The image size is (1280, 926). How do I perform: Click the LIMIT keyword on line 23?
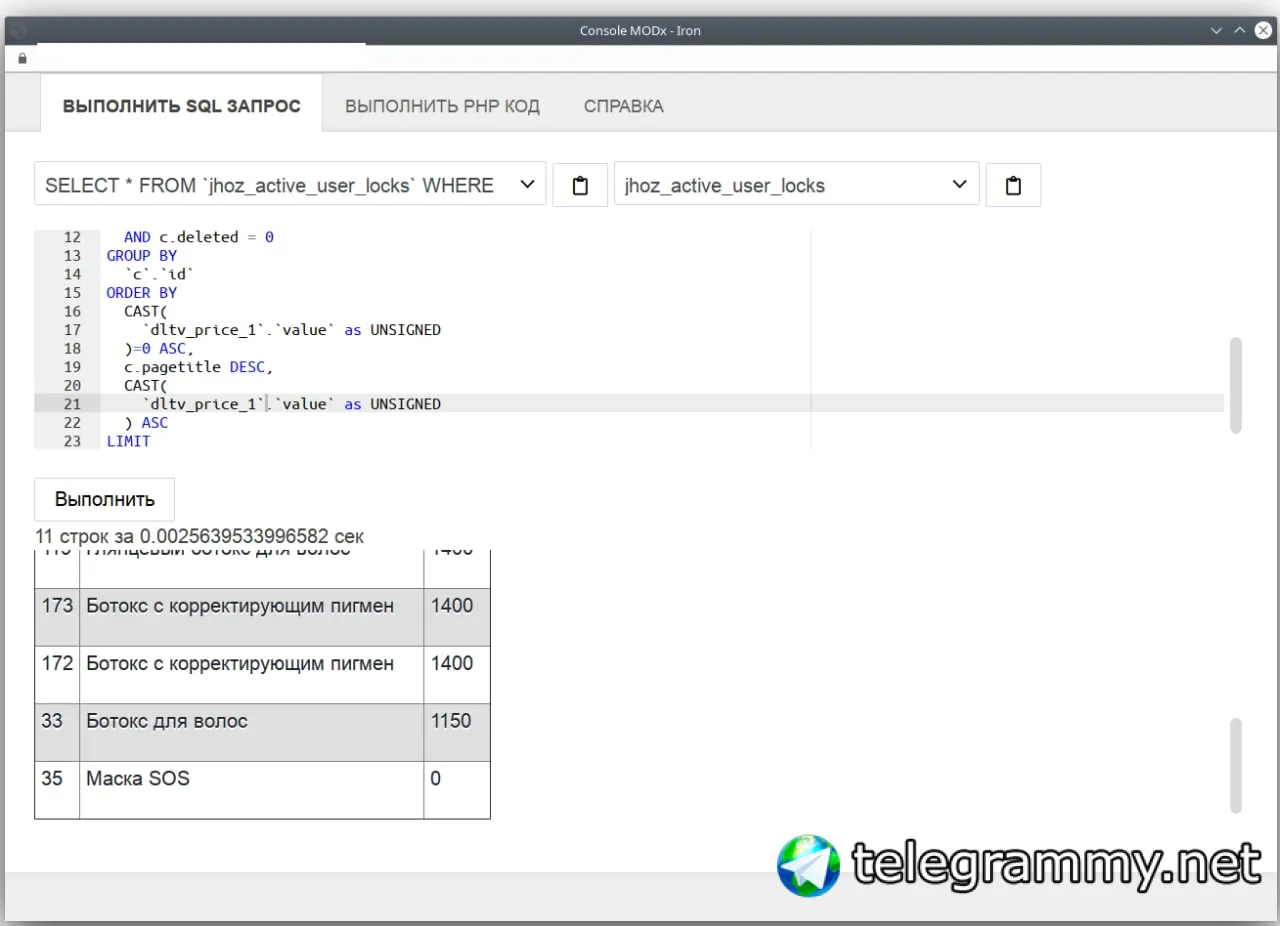click(x=128, y=441)
